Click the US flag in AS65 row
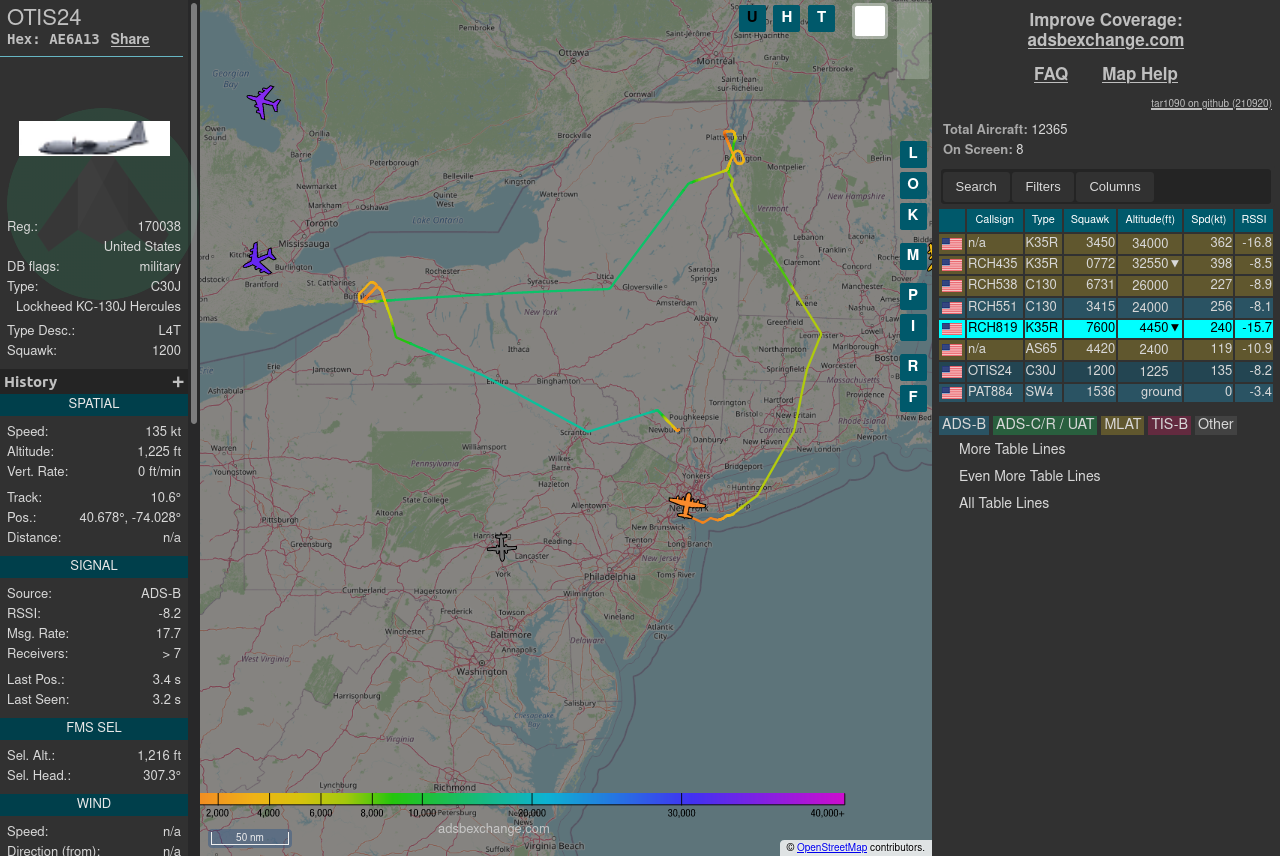 952,350
